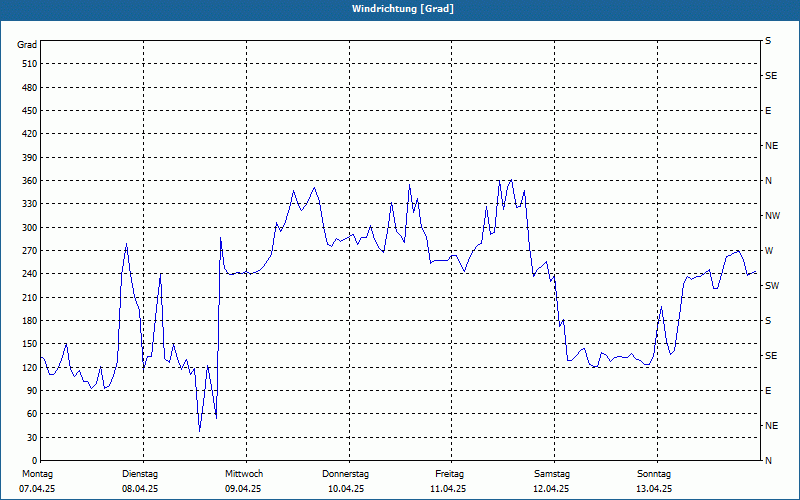Image resolution: width=800 pixels, height=500 pixels.
Task: Click the 'Montag' day label
Action: pos(38,474)
